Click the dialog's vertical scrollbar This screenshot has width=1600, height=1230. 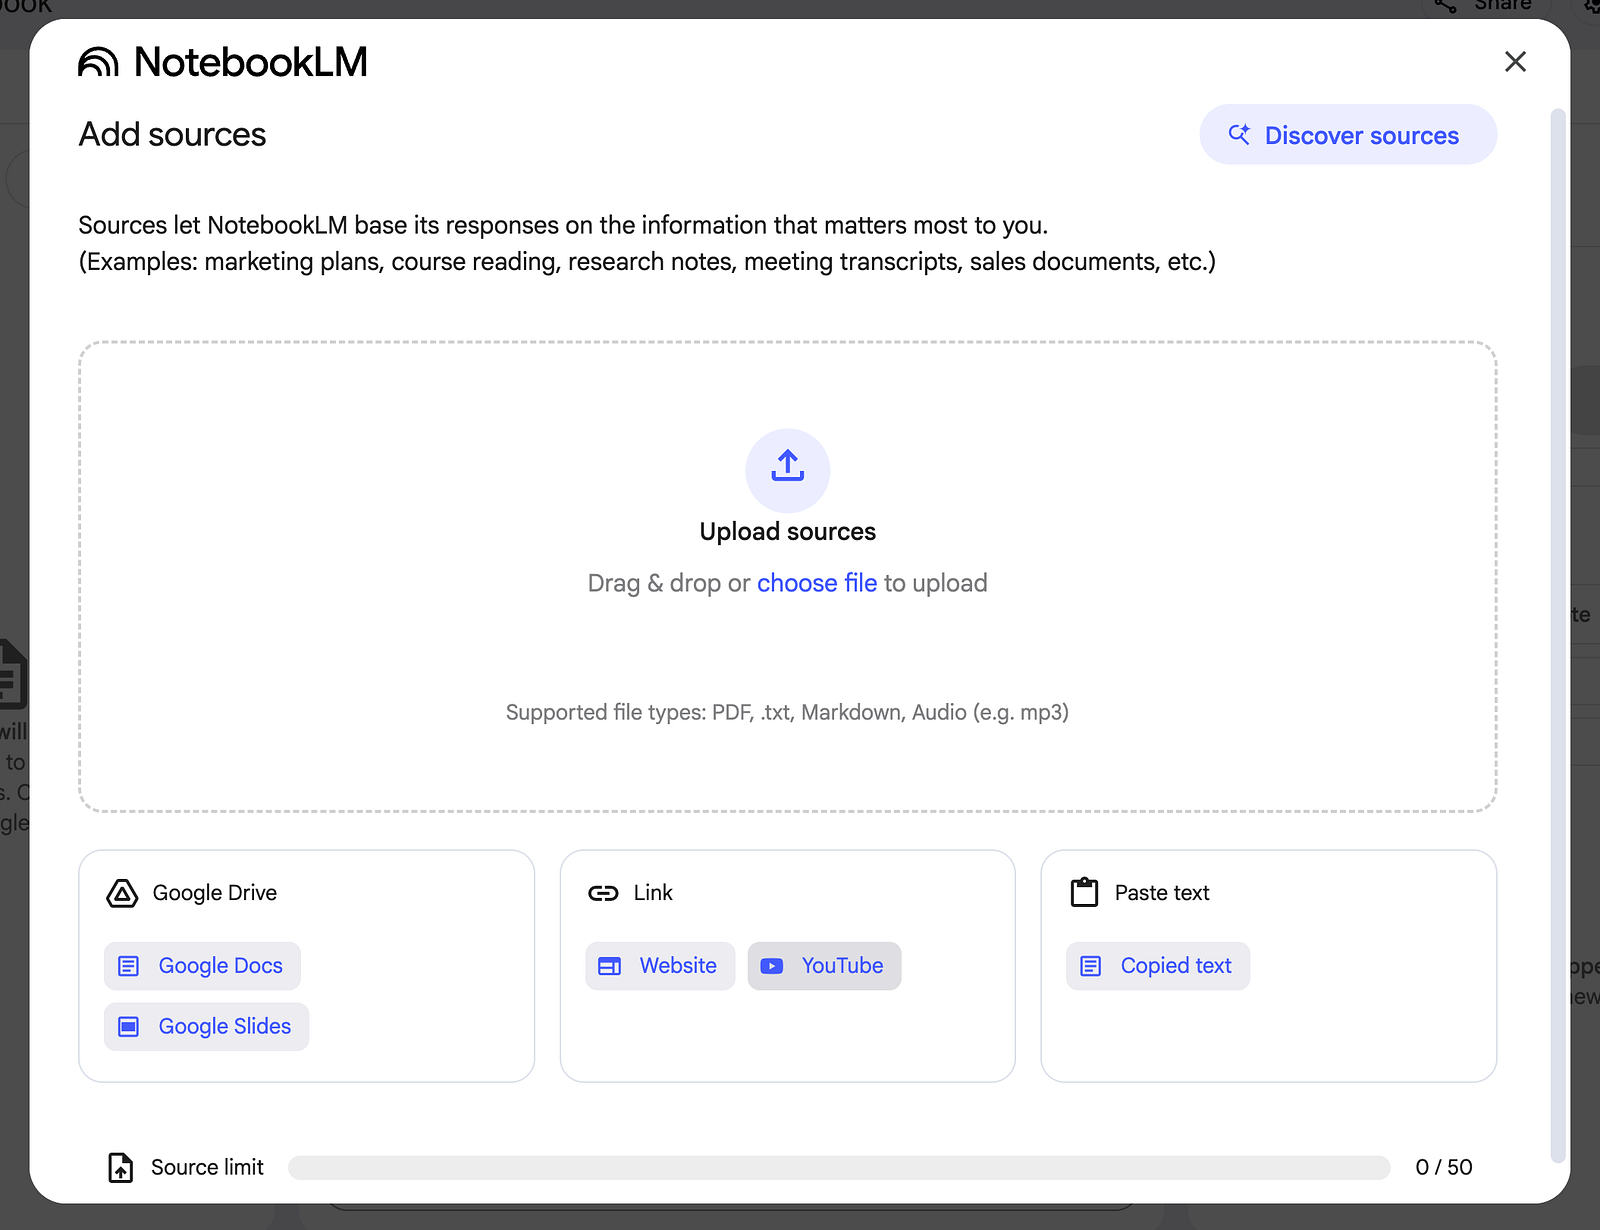[x=1557, y=635]
